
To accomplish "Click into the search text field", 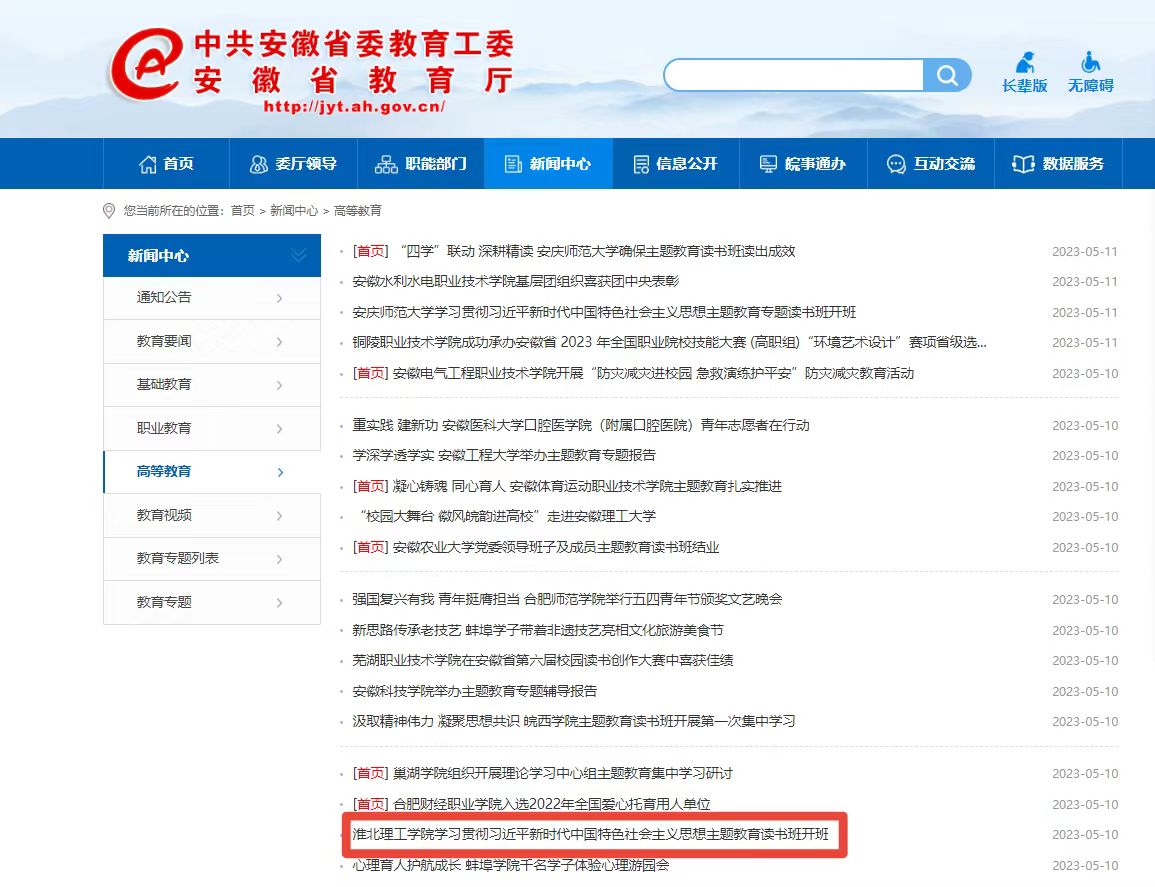I will [x=793, y=75].
